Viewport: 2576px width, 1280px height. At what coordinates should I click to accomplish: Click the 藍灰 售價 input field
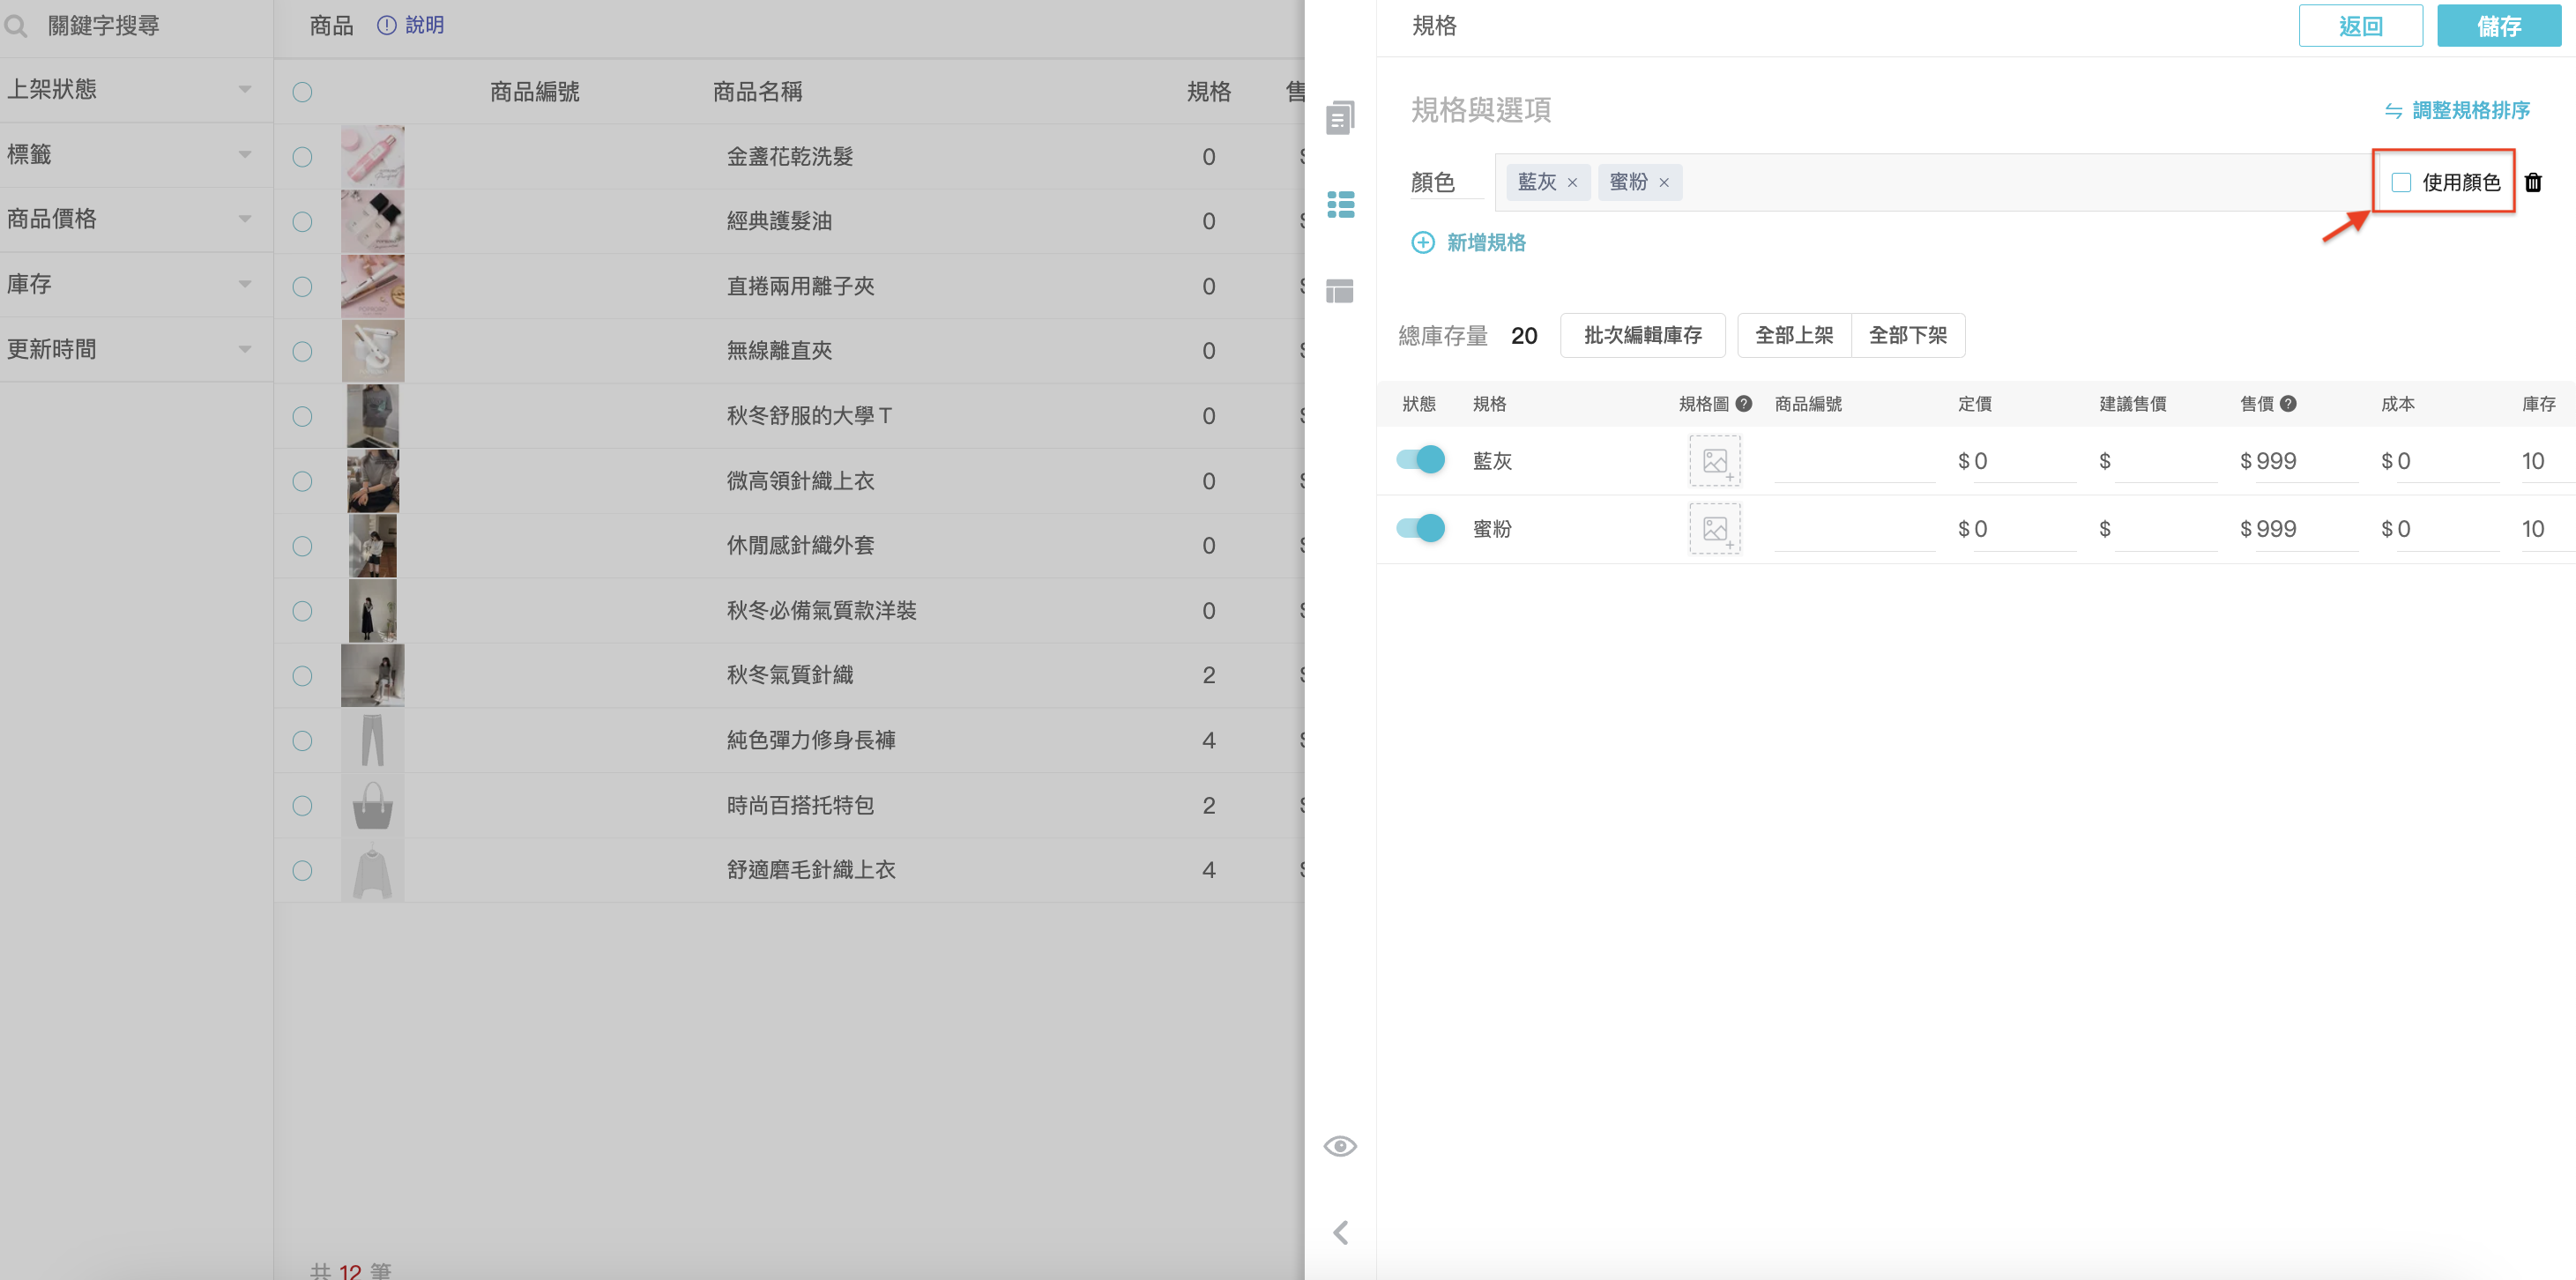[2298, 461]
